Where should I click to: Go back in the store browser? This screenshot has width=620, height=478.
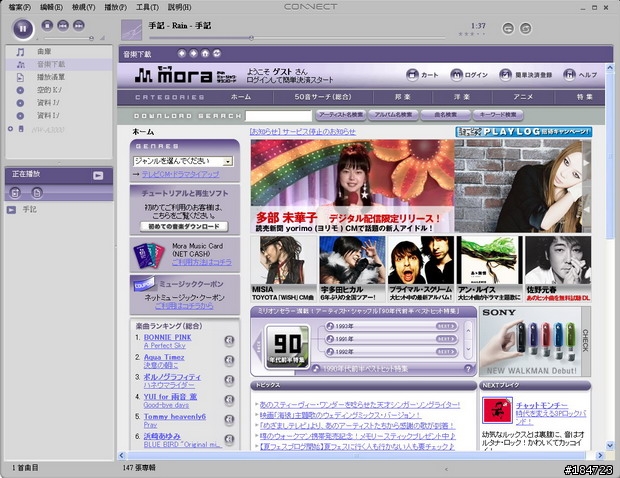(x=181, y=53)
